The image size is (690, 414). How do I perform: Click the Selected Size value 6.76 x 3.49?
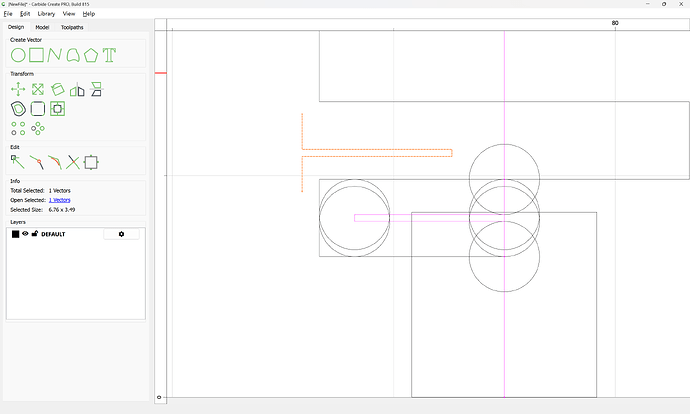tap(62, 210)
